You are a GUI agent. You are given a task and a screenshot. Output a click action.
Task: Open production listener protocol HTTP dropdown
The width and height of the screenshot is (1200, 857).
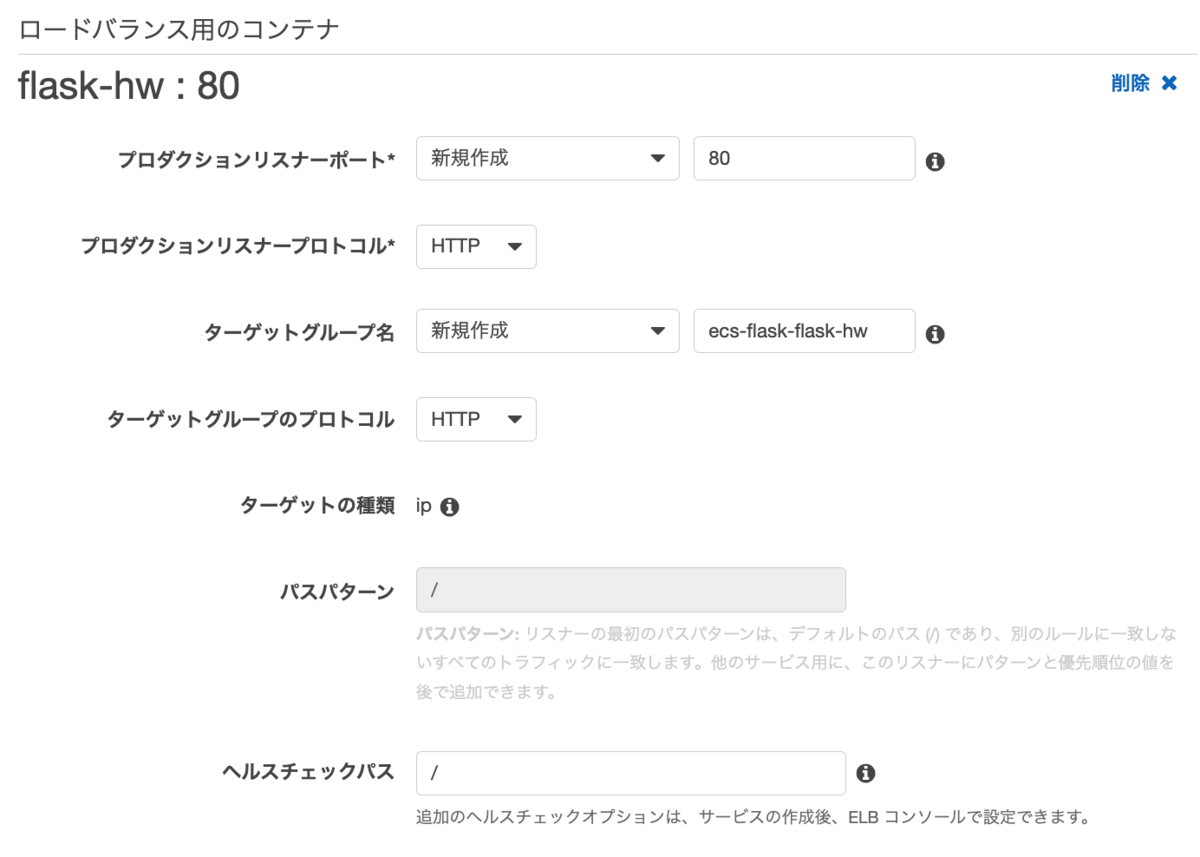(476, 246)
